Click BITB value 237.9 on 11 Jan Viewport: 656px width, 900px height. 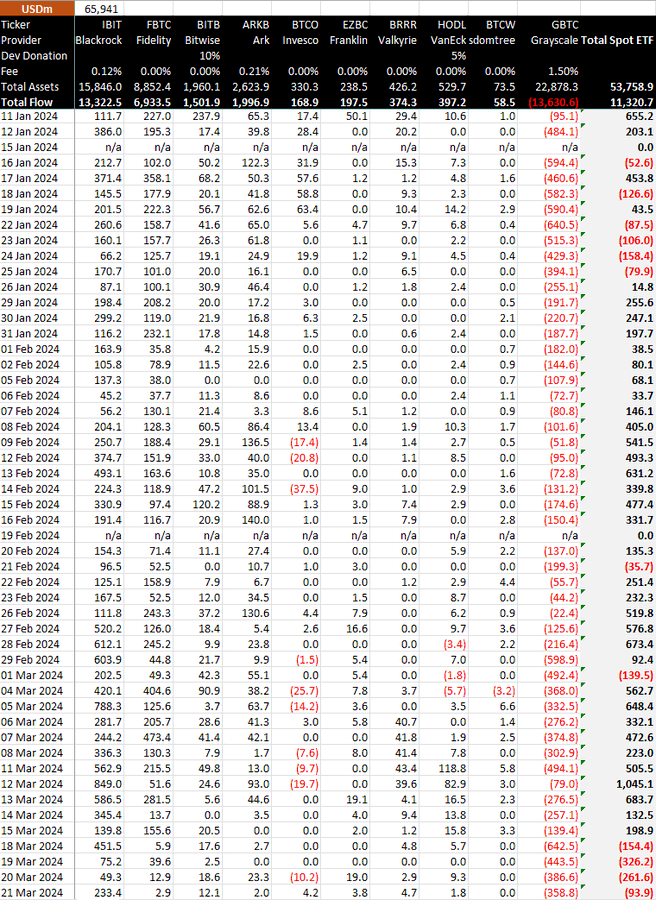point(207,116)
